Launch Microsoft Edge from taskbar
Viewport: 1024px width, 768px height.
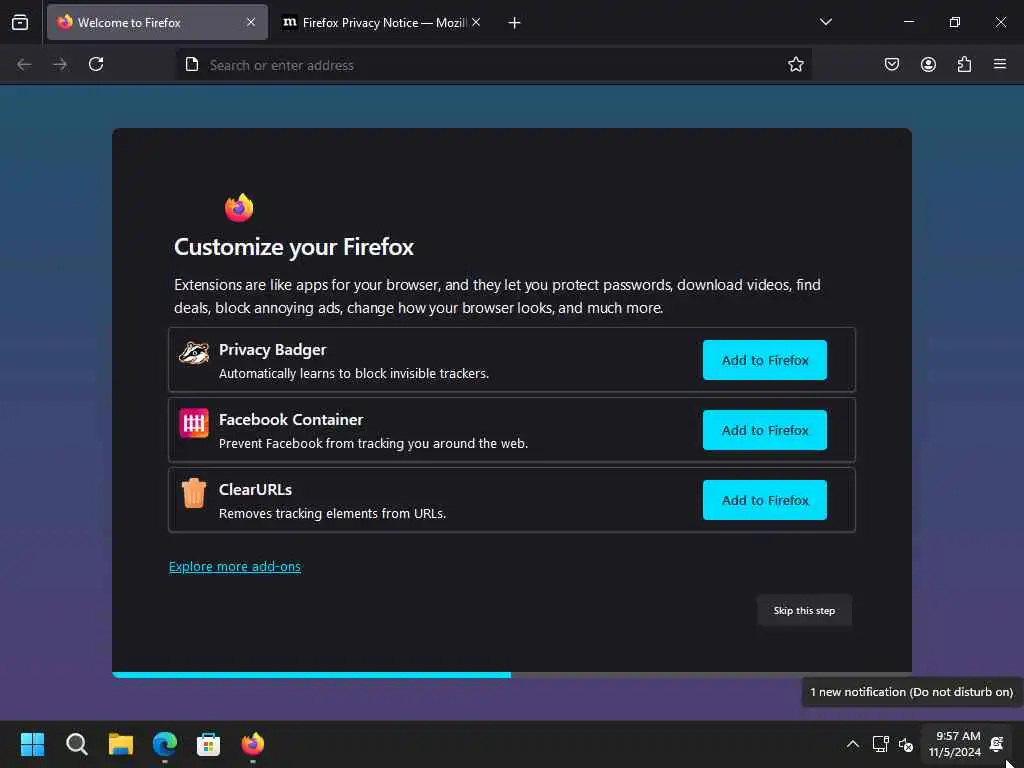tap(165, 744)
